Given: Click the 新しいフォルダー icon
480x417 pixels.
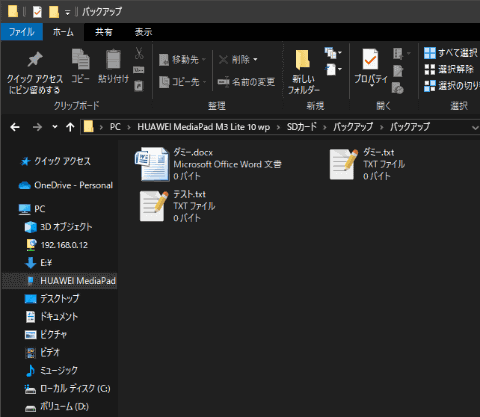Looking at the screenshot, I should click(303, 60).
